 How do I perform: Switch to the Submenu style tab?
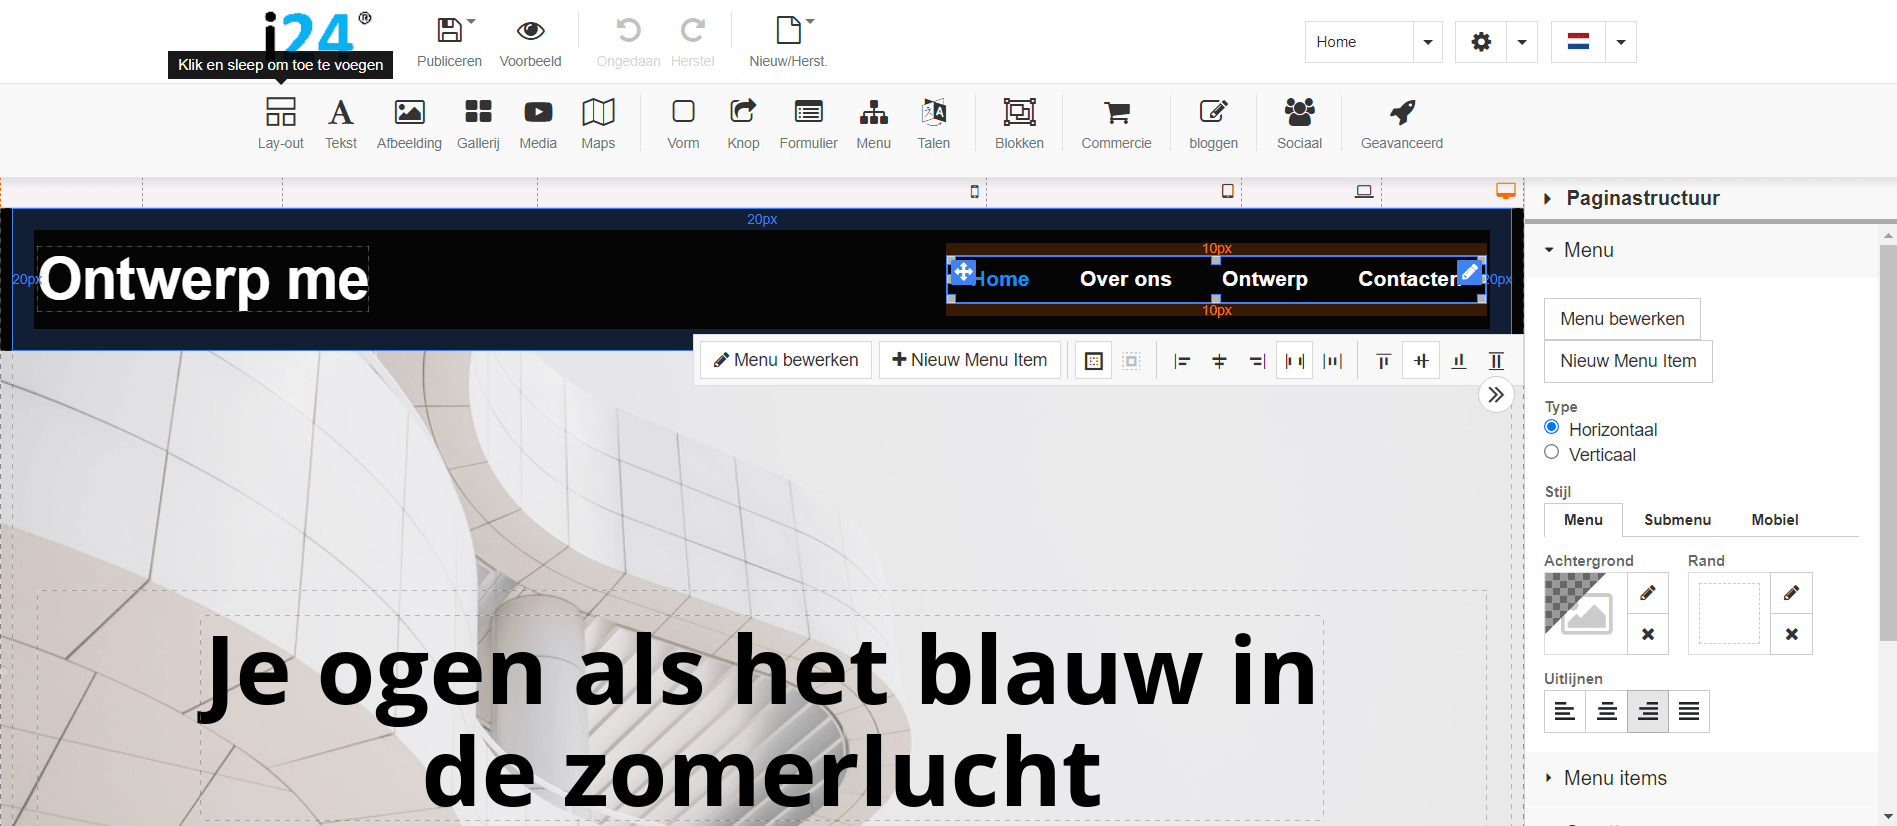pyautogui.click(x=1677, y=520)
